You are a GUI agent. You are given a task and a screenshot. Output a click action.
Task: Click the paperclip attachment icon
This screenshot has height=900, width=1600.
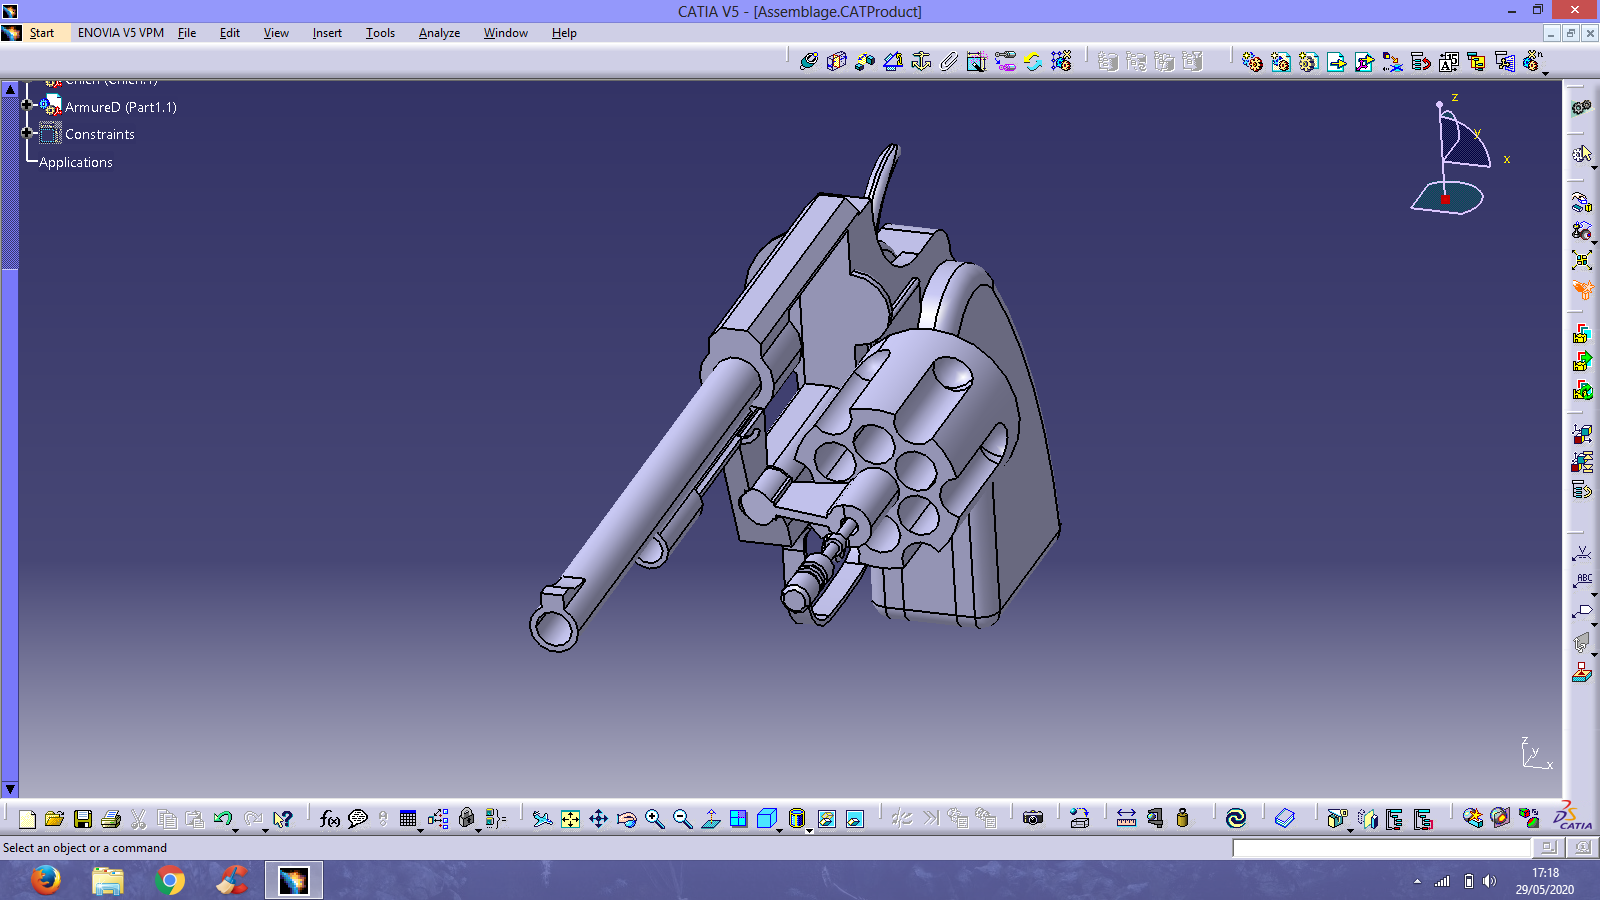click(949, 61)
